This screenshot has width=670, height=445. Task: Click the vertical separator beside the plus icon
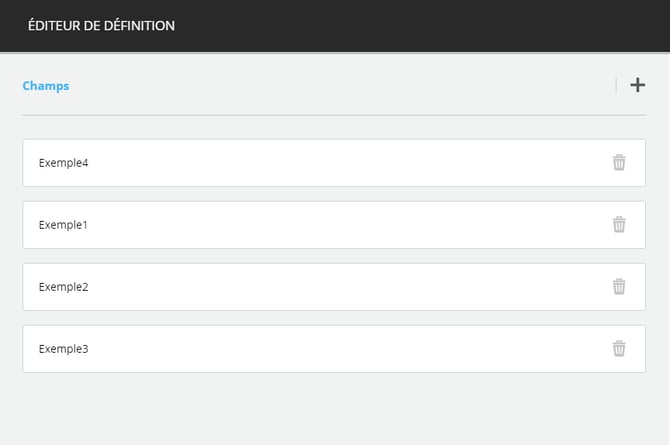click(616, 85)
